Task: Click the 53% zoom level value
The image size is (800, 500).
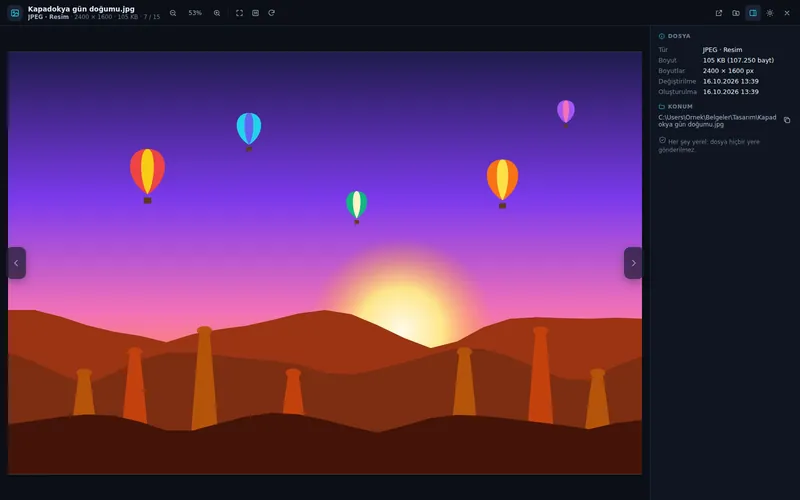Action: tap(195, 13)
